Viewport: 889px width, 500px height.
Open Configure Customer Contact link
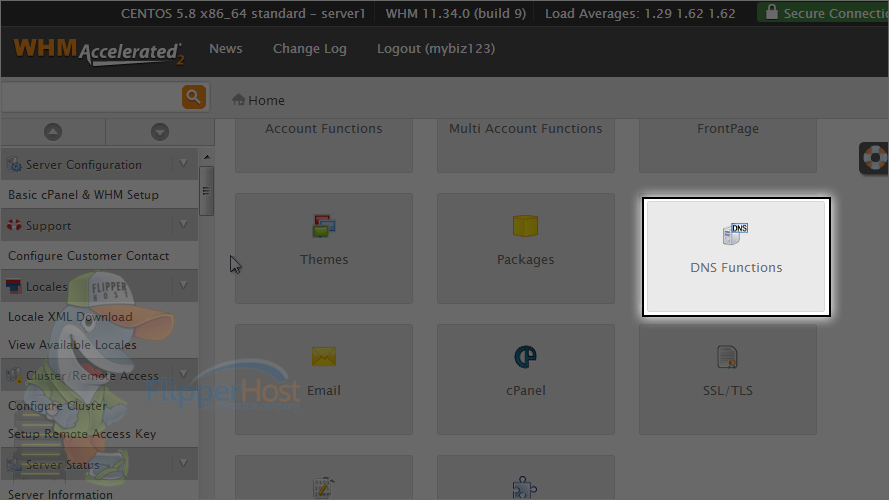coord(88,256)
